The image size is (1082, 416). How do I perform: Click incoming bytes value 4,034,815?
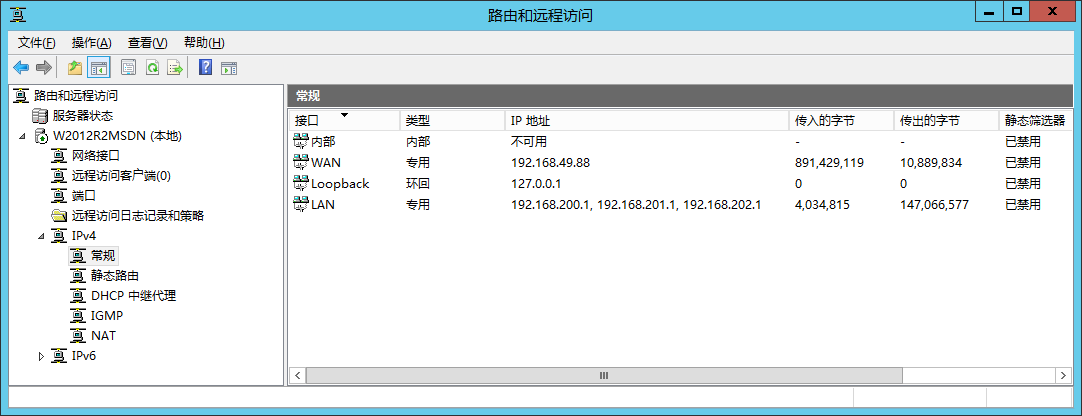click(823, 204)
